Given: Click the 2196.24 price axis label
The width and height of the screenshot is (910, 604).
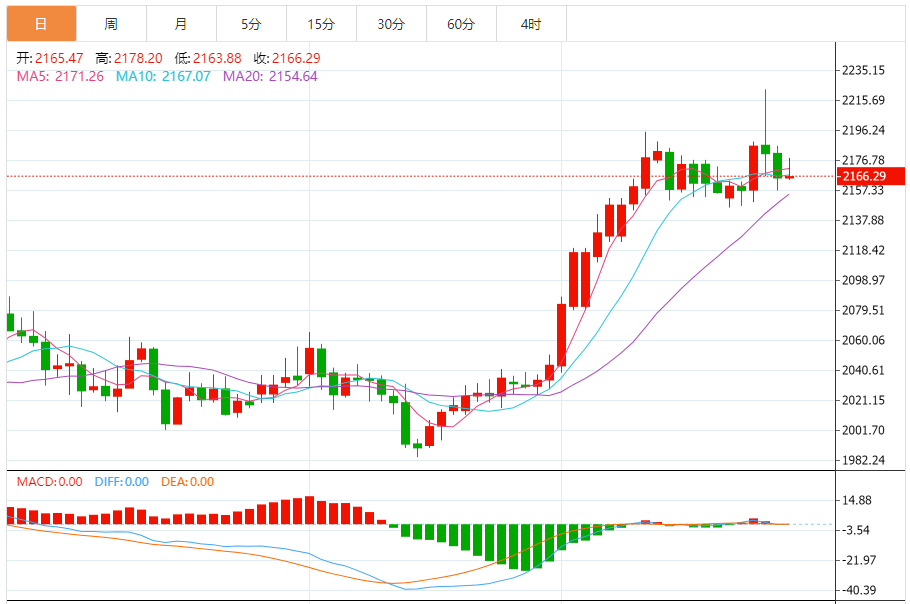Looking at the screenshot, I should pyautogui.click(x=863, y=131).
